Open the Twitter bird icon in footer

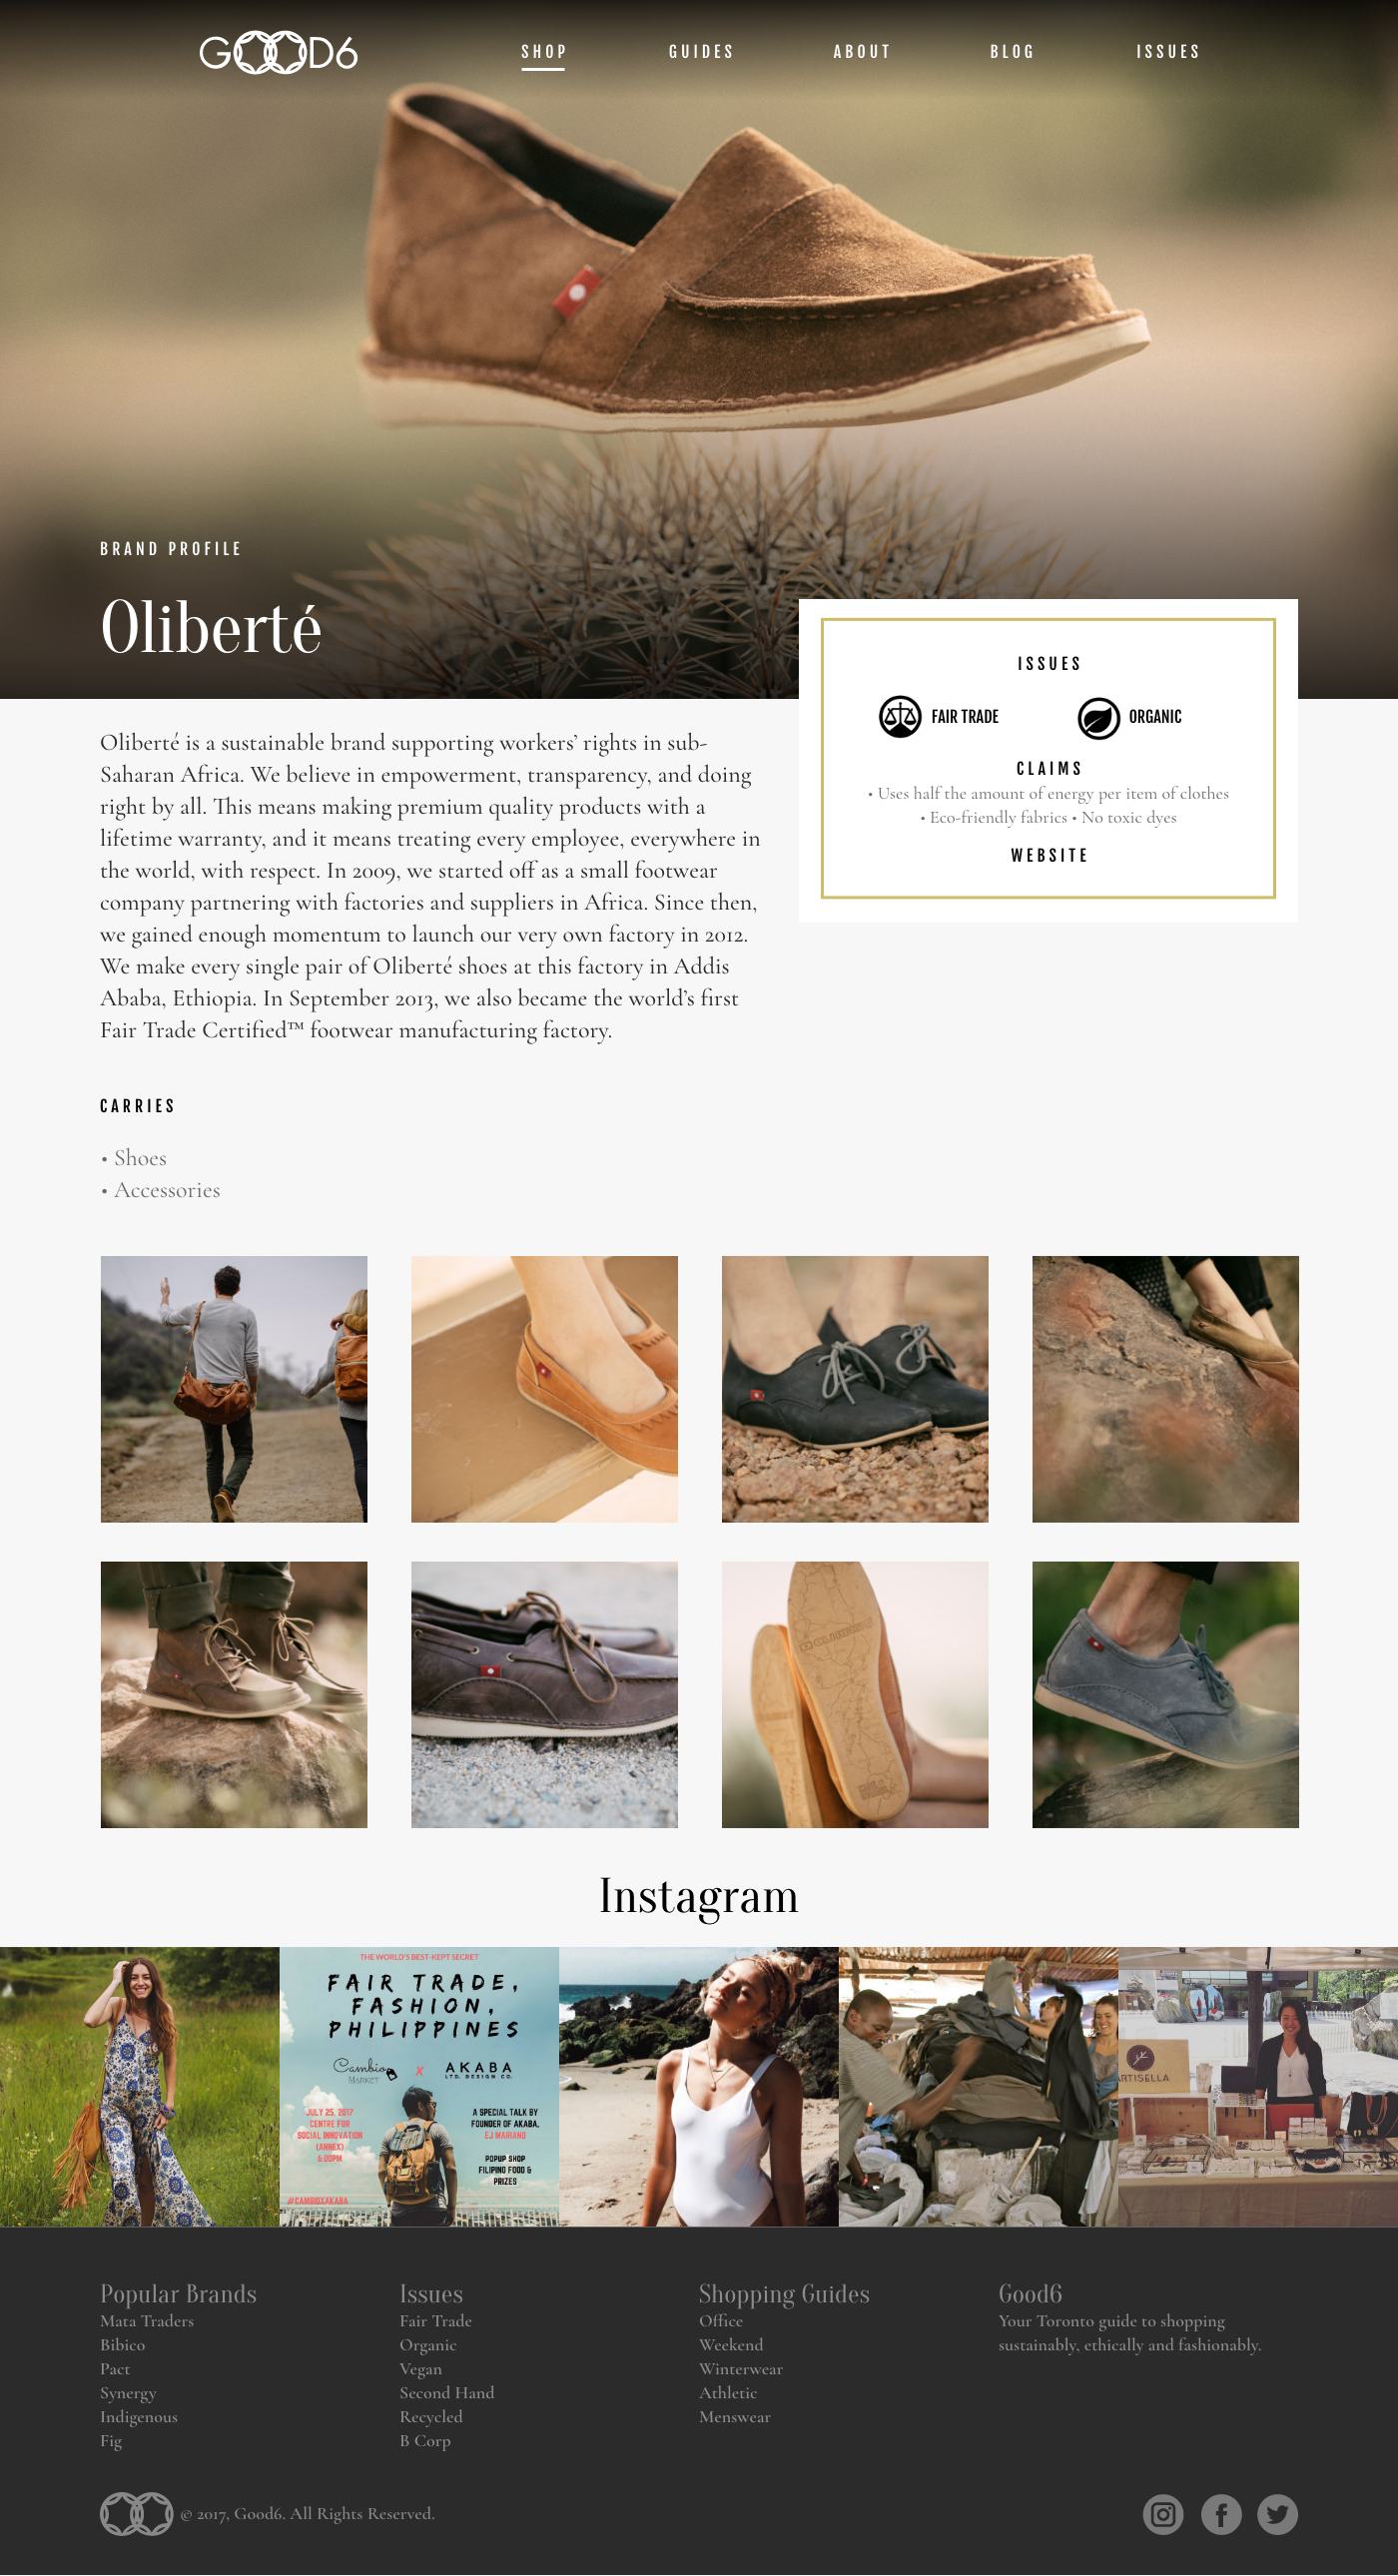coord(1277,2514)
